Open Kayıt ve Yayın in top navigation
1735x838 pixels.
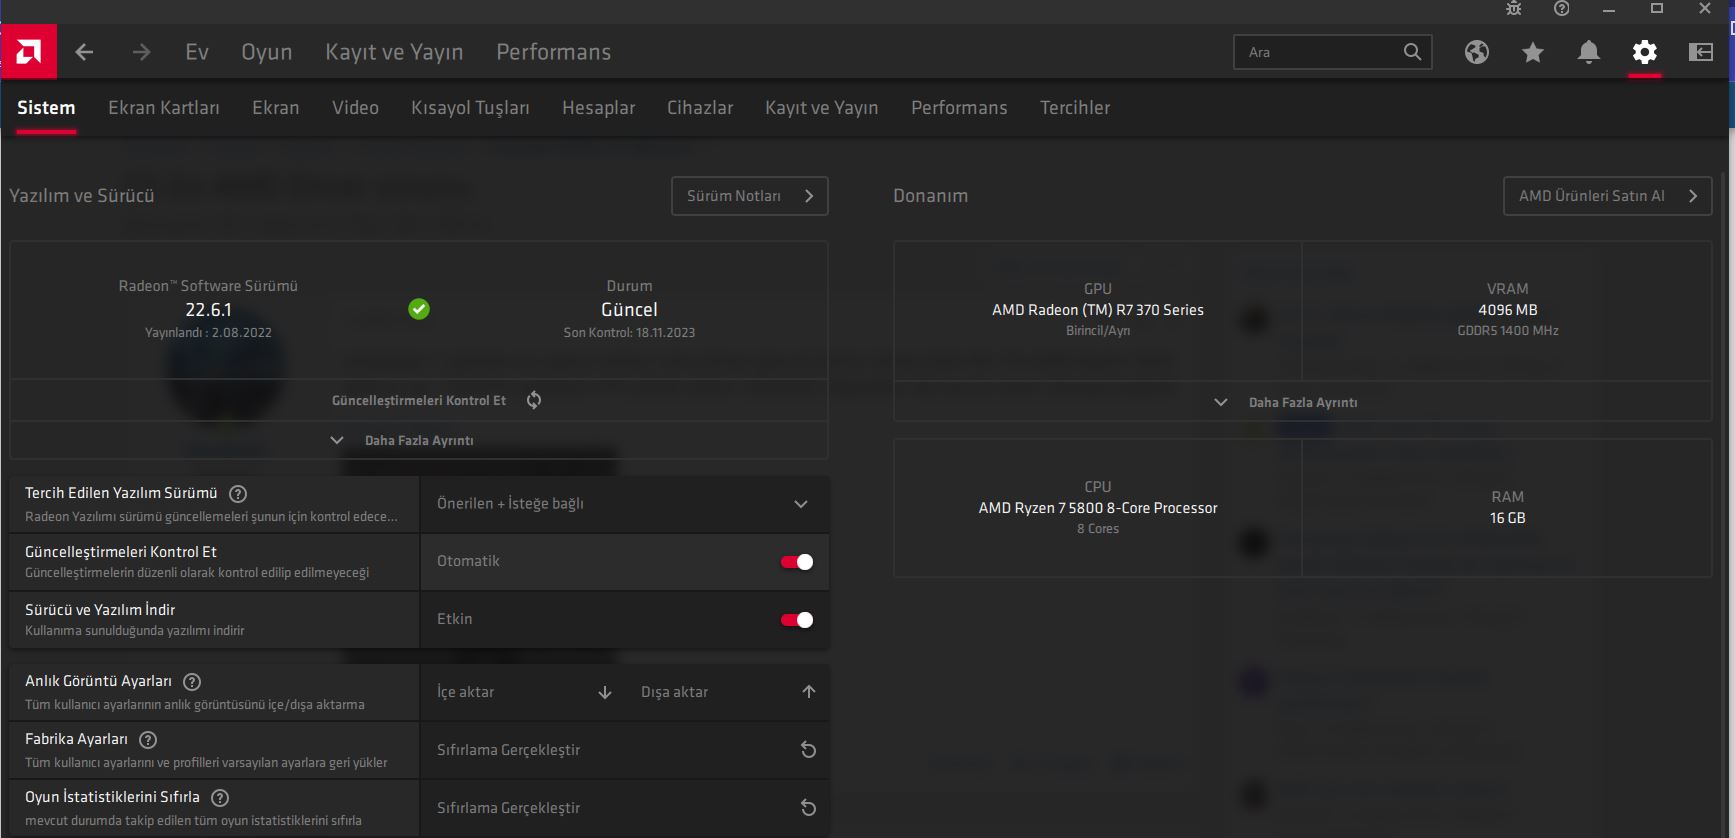point(394,52)
